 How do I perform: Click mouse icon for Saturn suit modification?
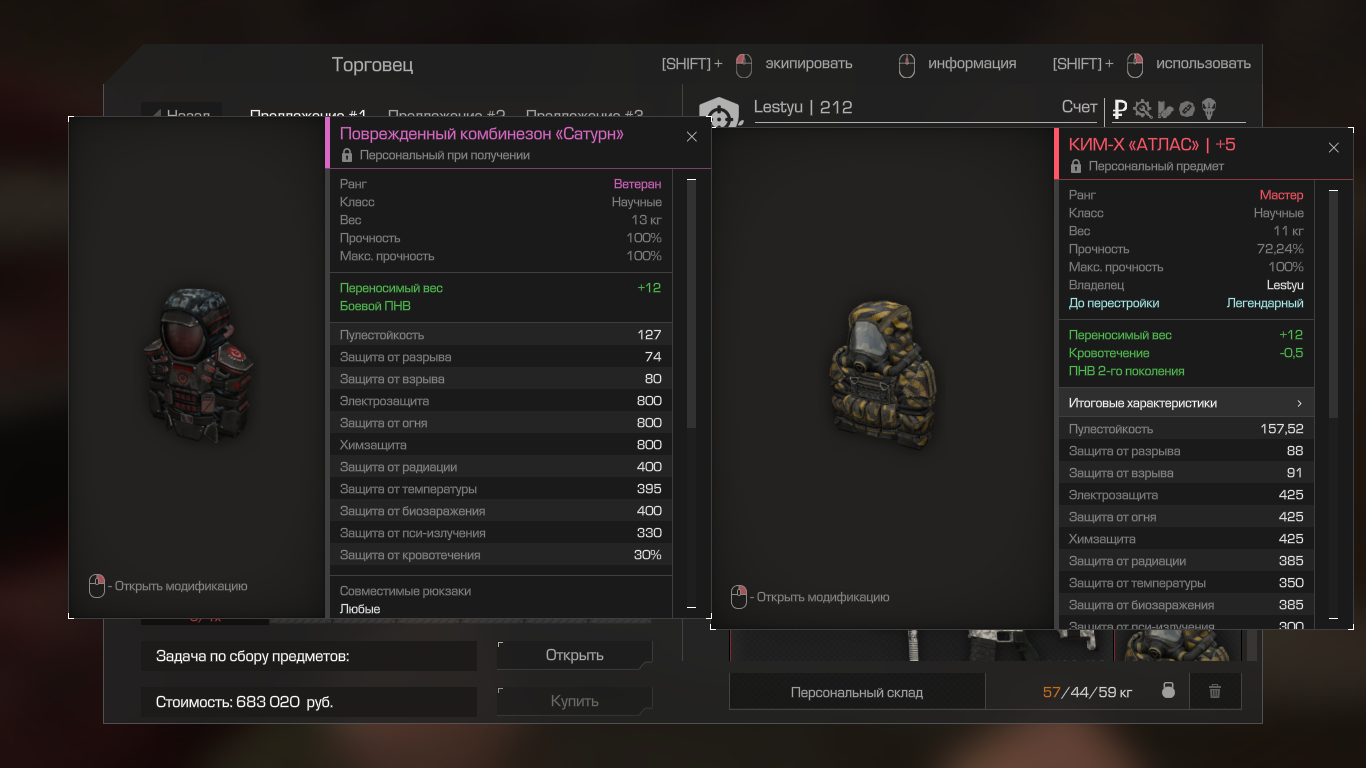97,586
